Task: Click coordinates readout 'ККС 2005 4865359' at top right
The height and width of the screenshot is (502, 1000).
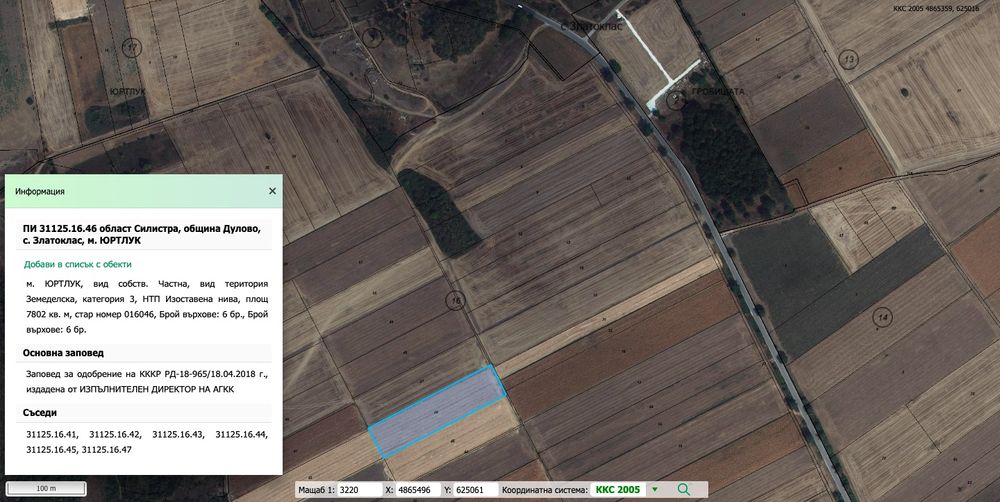Action: [x=936, y=9]
